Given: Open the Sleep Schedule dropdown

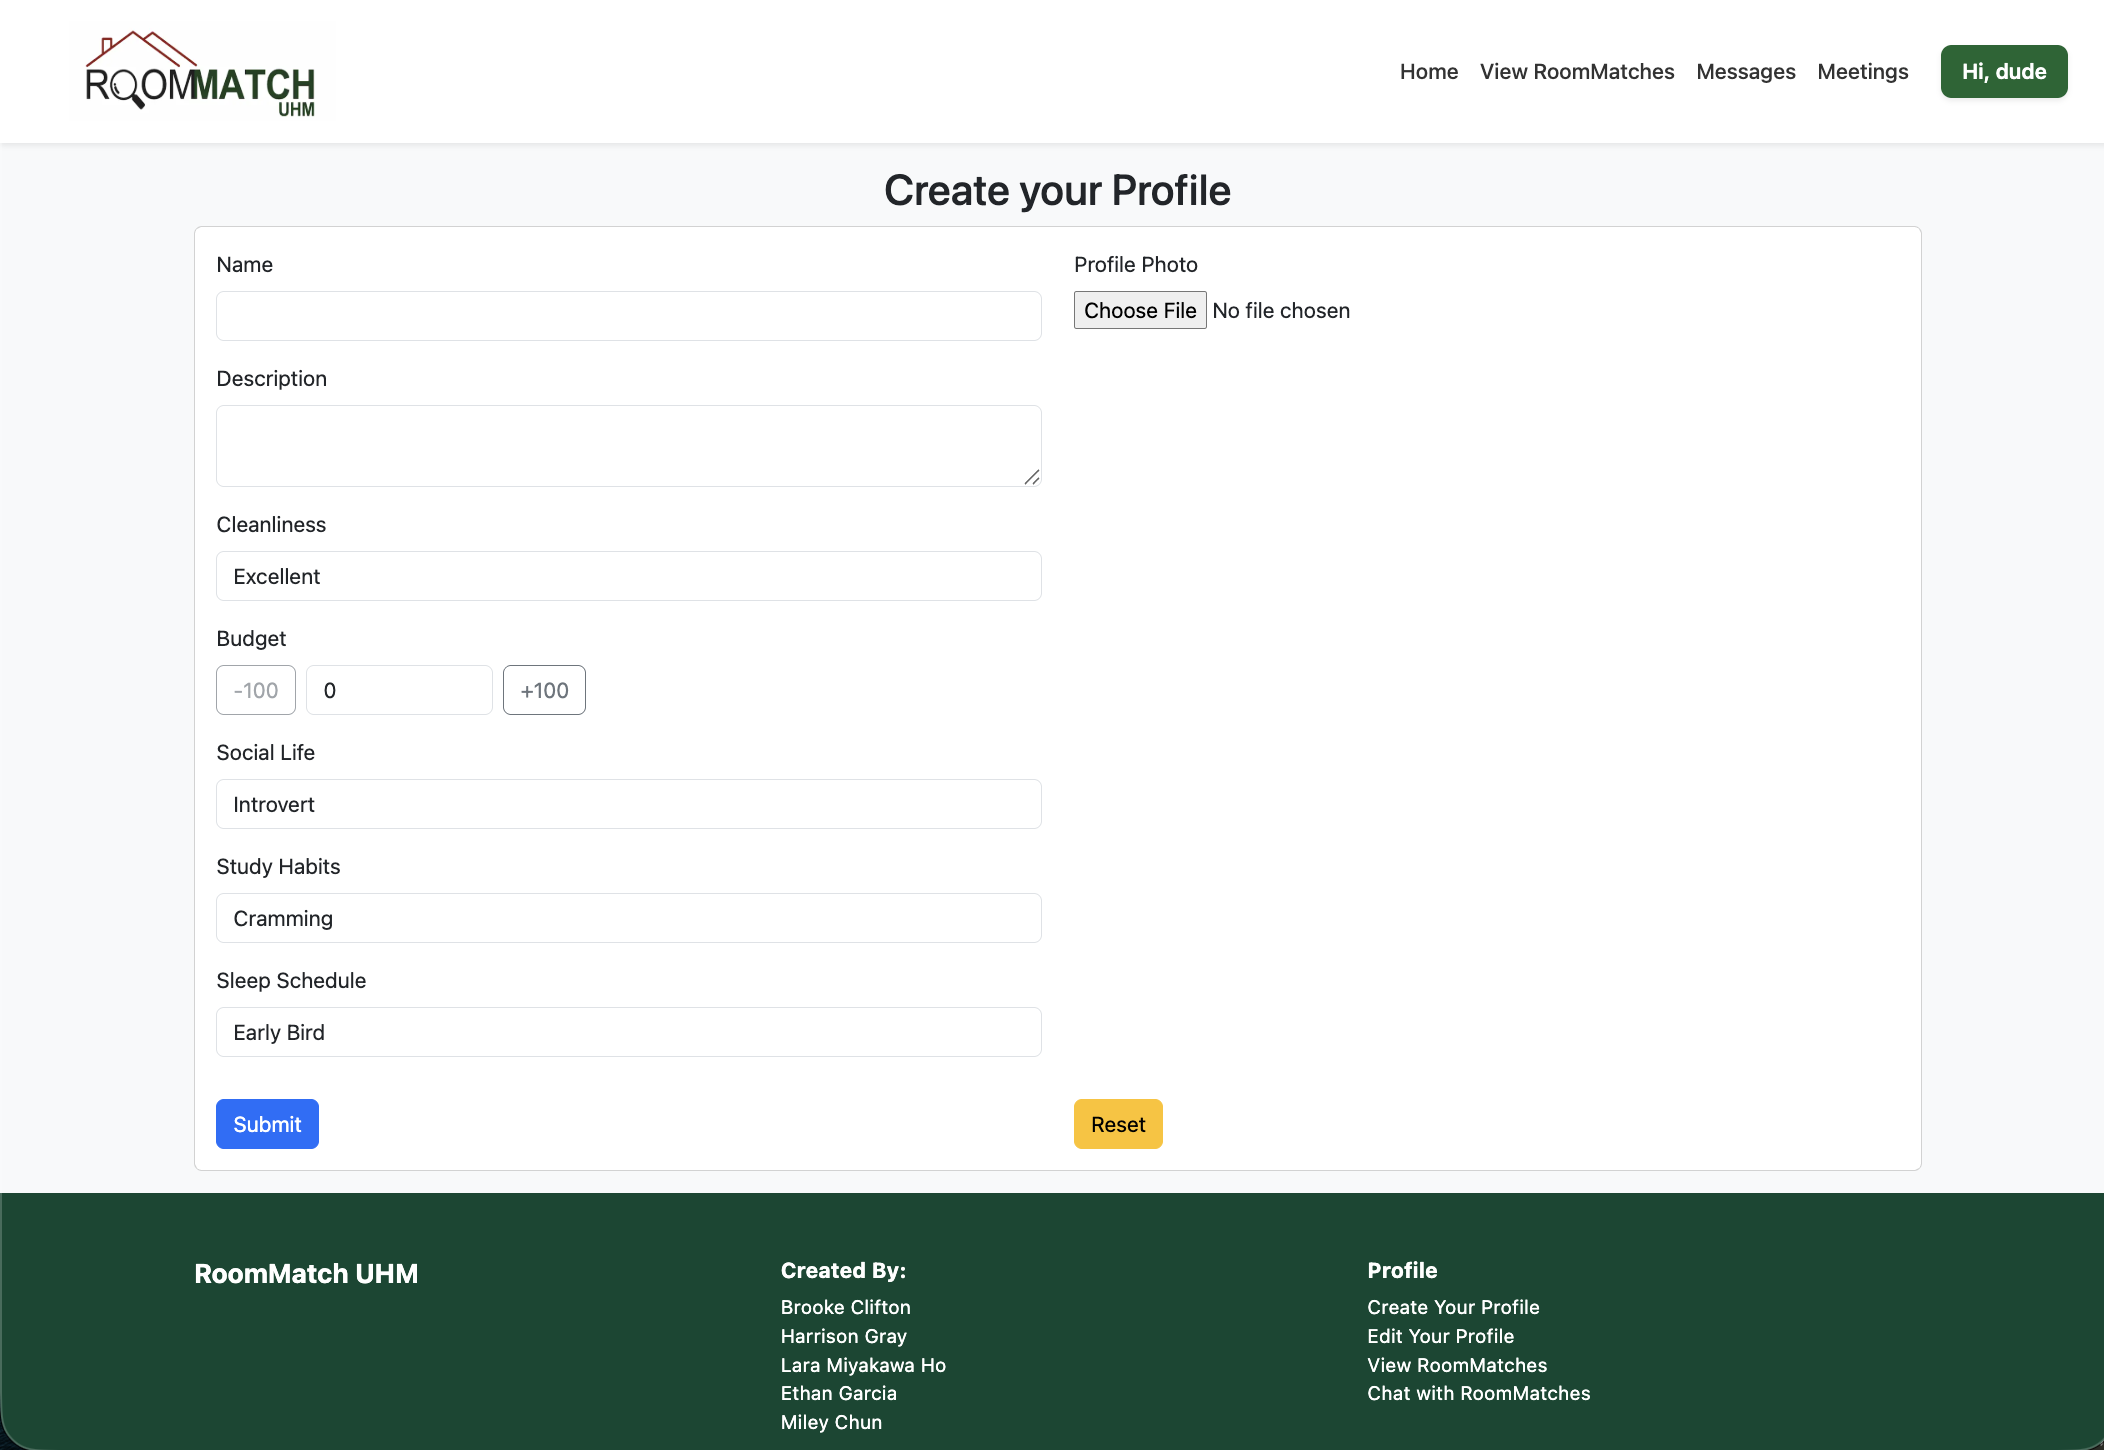Looking at the screenshot, I should click(628, 1032).
